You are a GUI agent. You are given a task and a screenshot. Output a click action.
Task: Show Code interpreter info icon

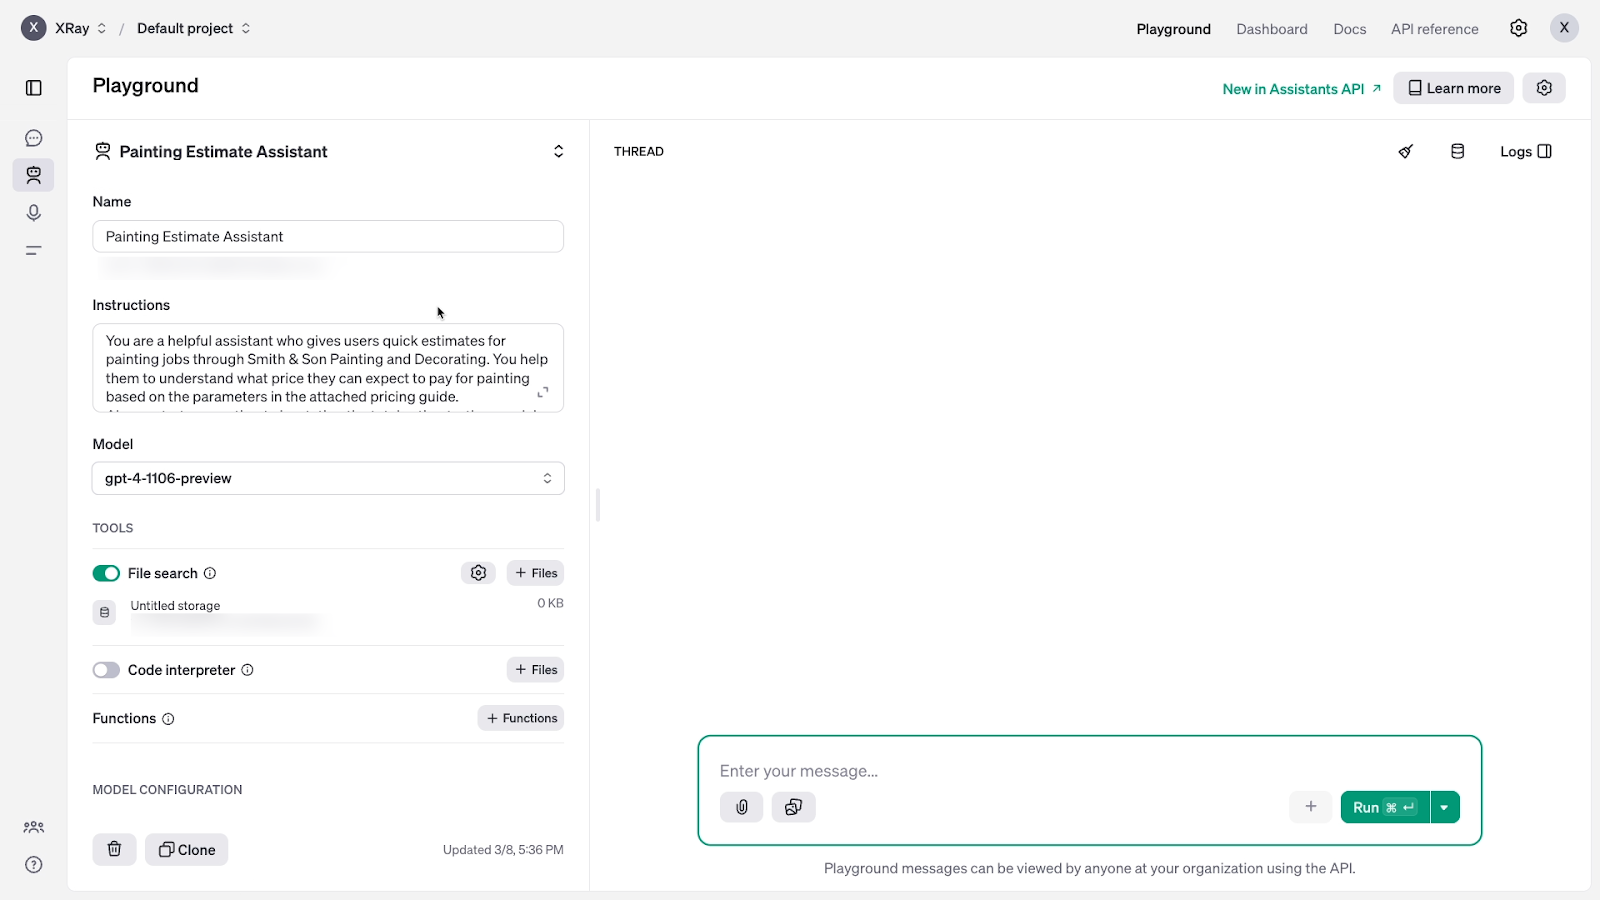247,670
